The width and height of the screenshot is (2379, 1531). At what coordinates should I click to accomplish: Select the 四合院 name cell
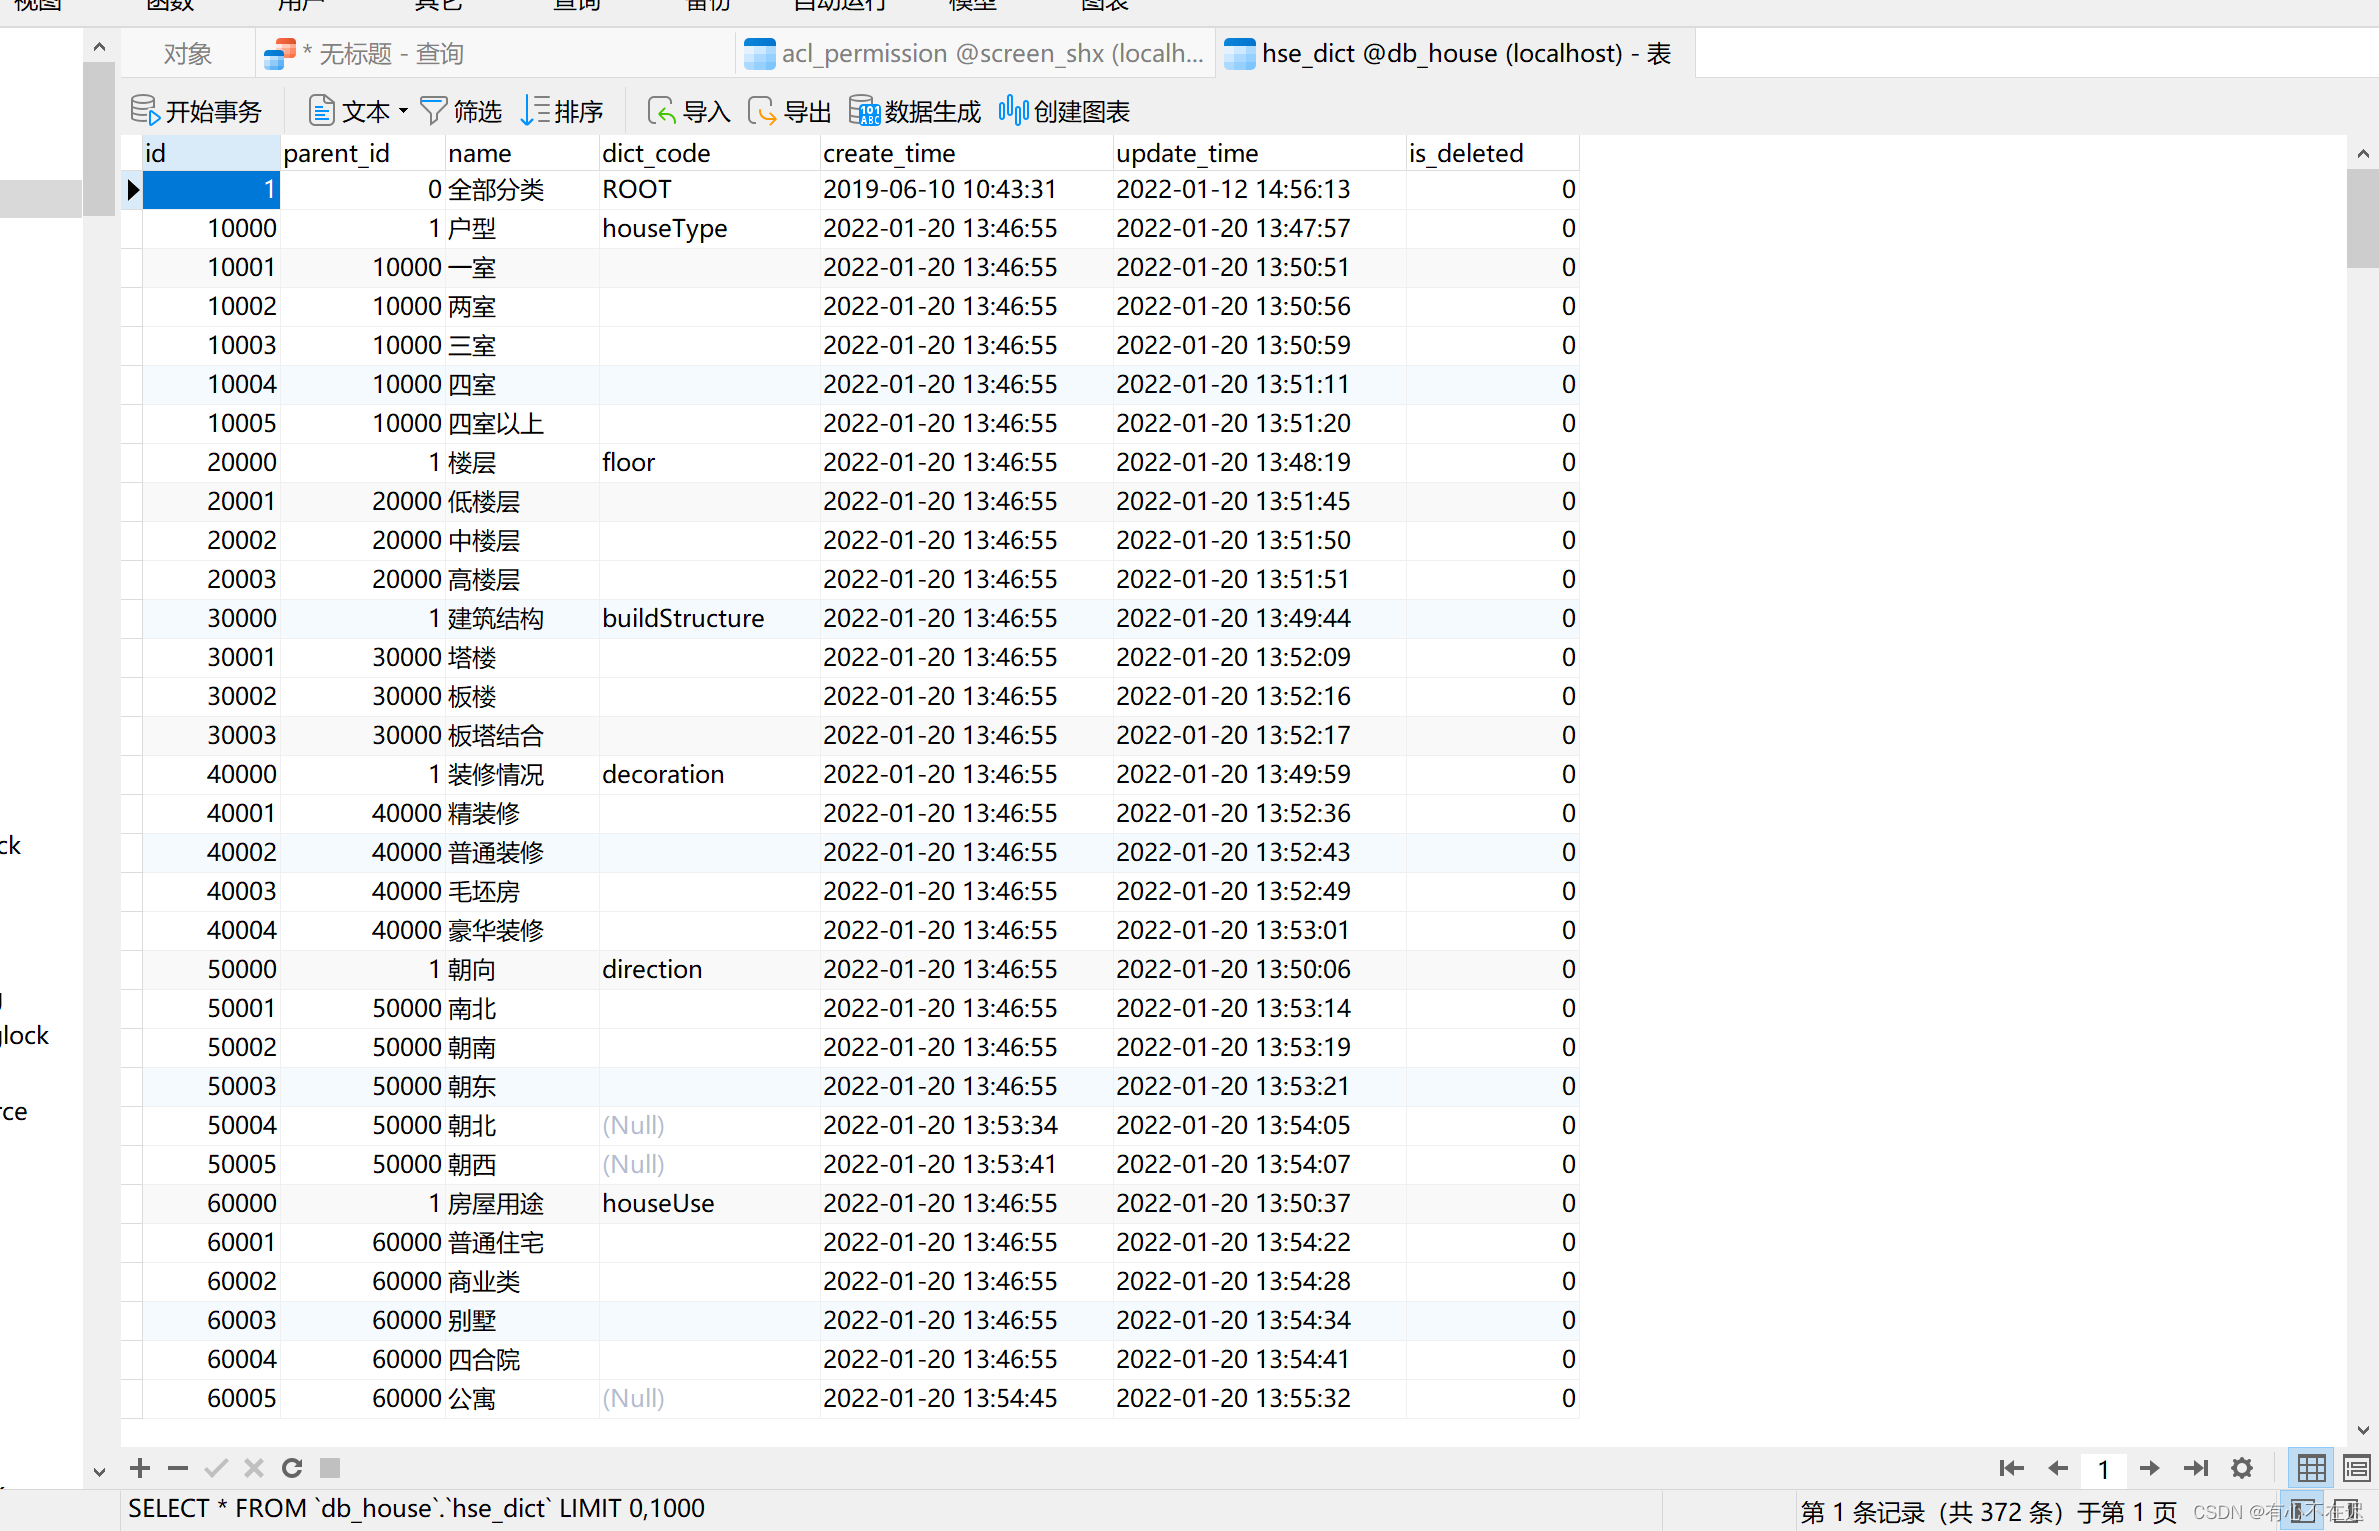tap(522, 1359)
